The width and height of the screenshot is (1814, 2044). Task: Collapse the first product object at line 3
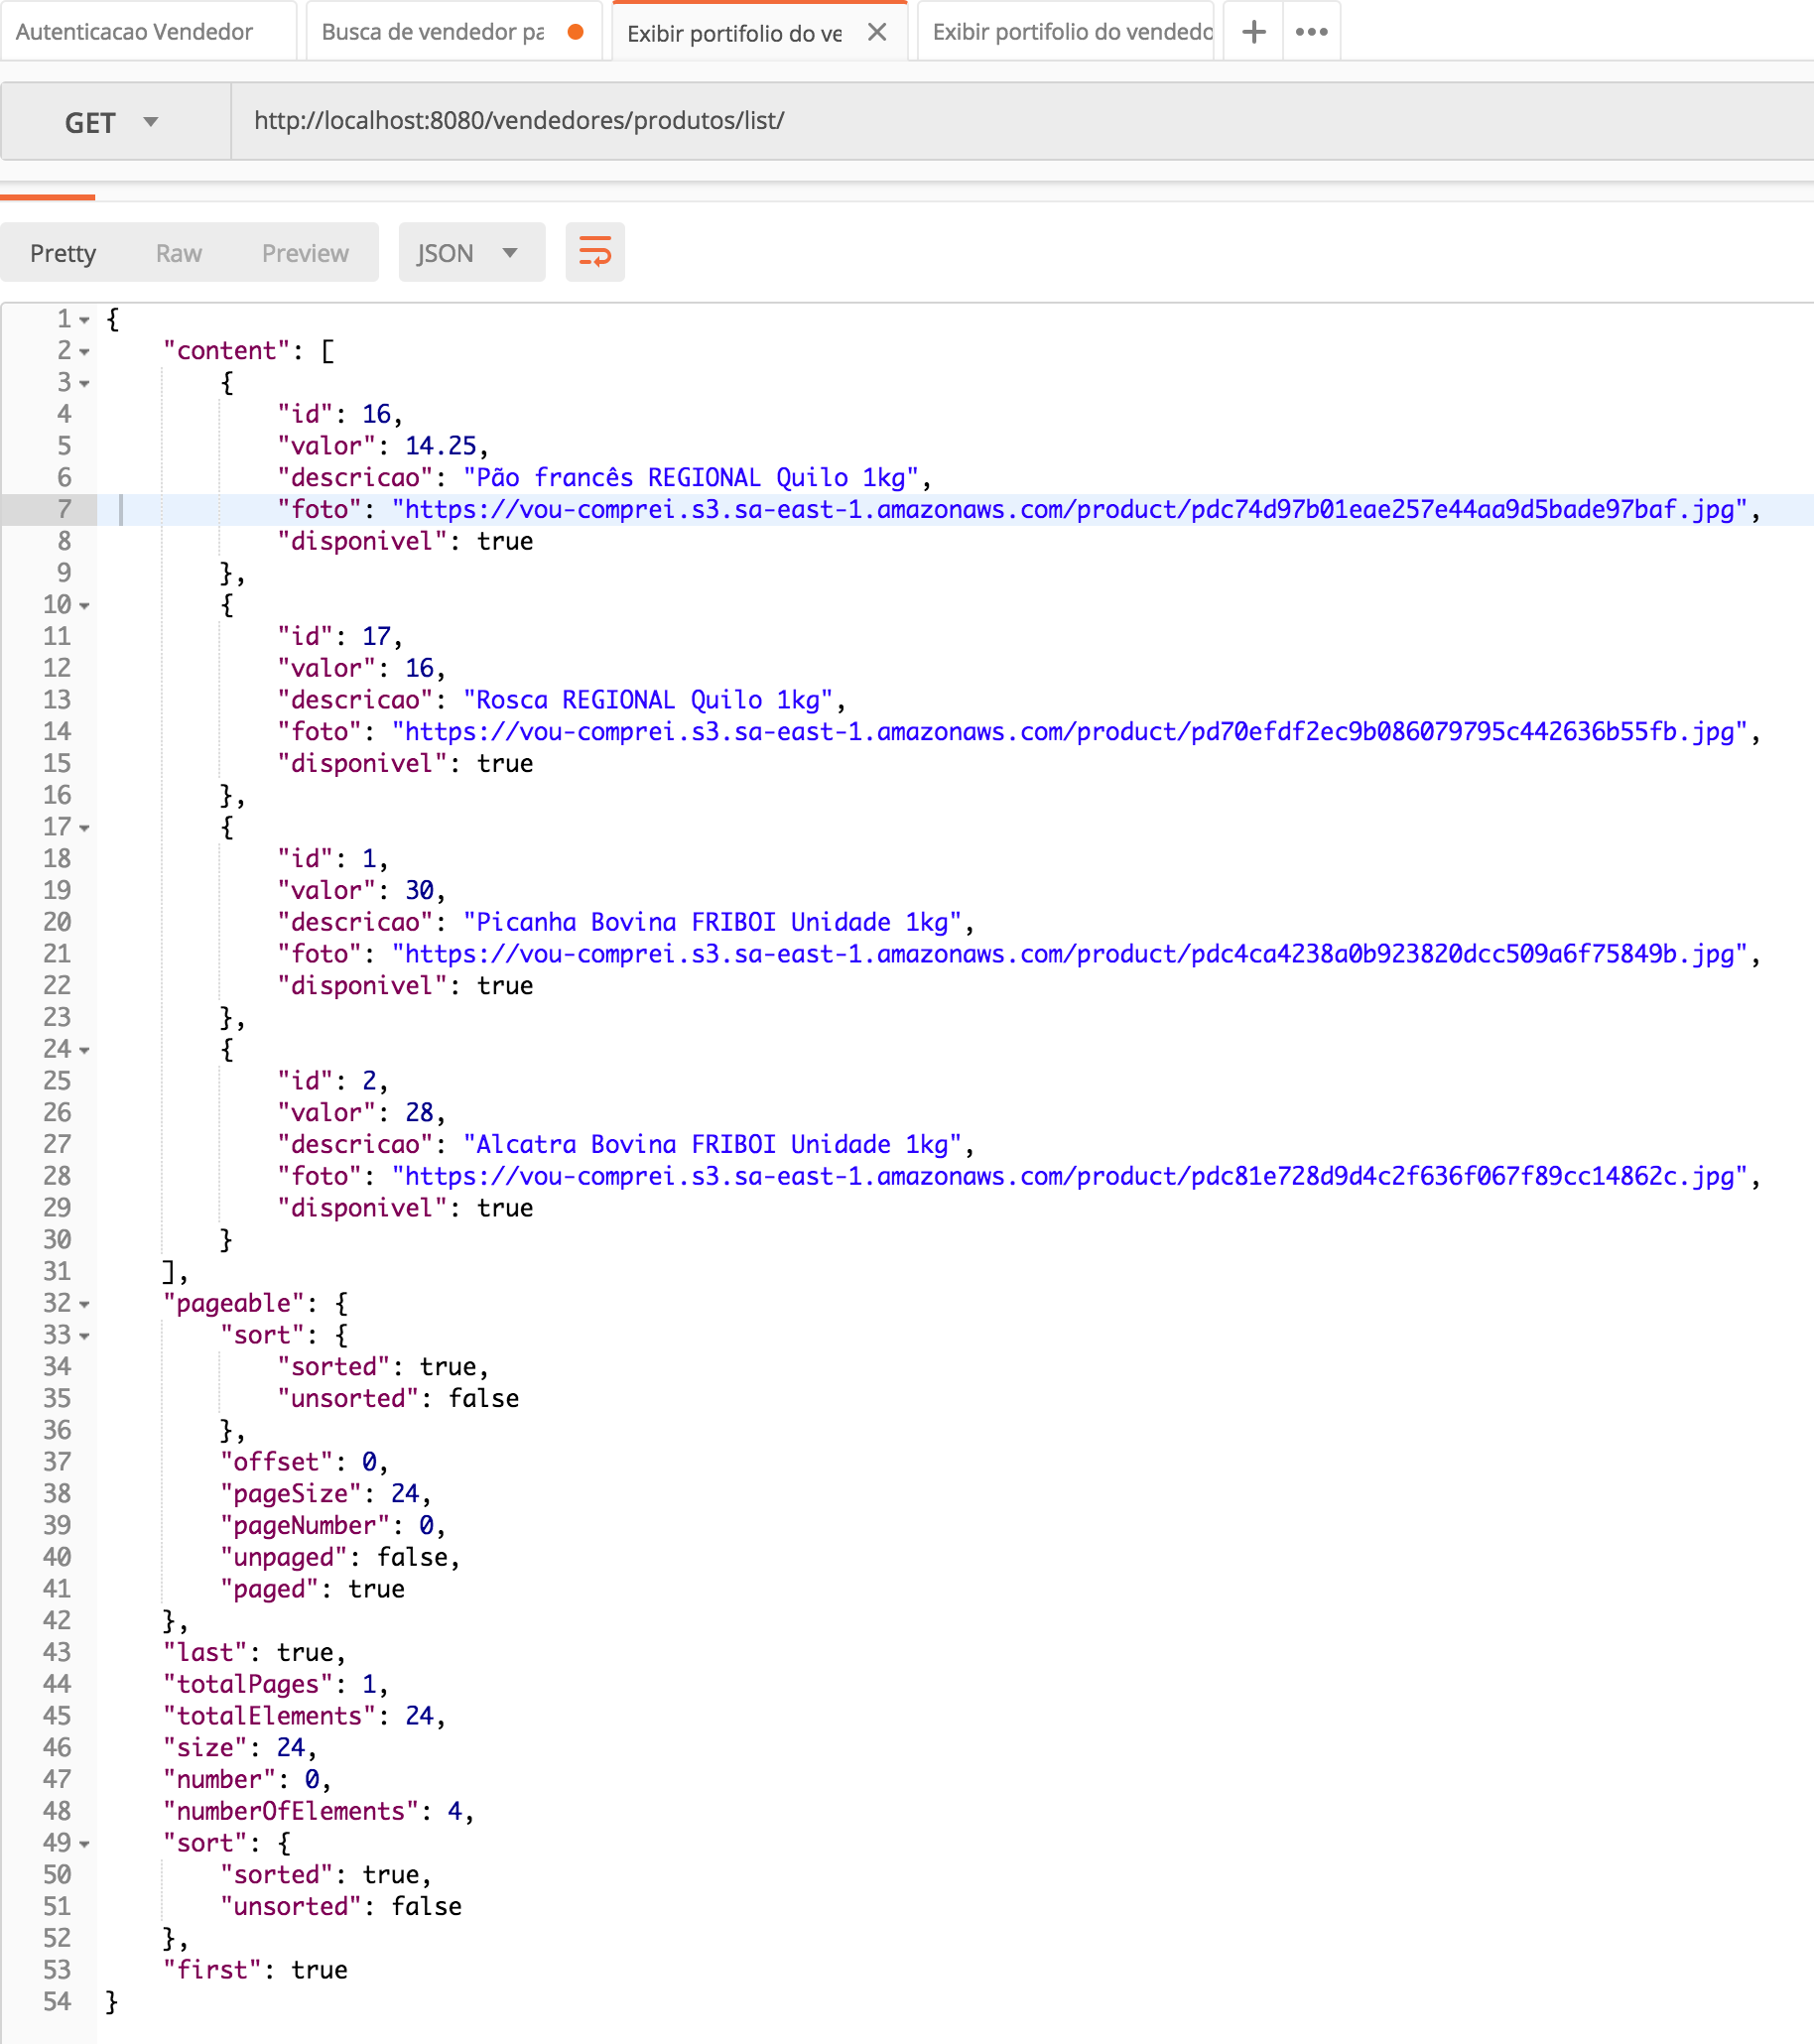pyautogui.click(x=85, y=384)
